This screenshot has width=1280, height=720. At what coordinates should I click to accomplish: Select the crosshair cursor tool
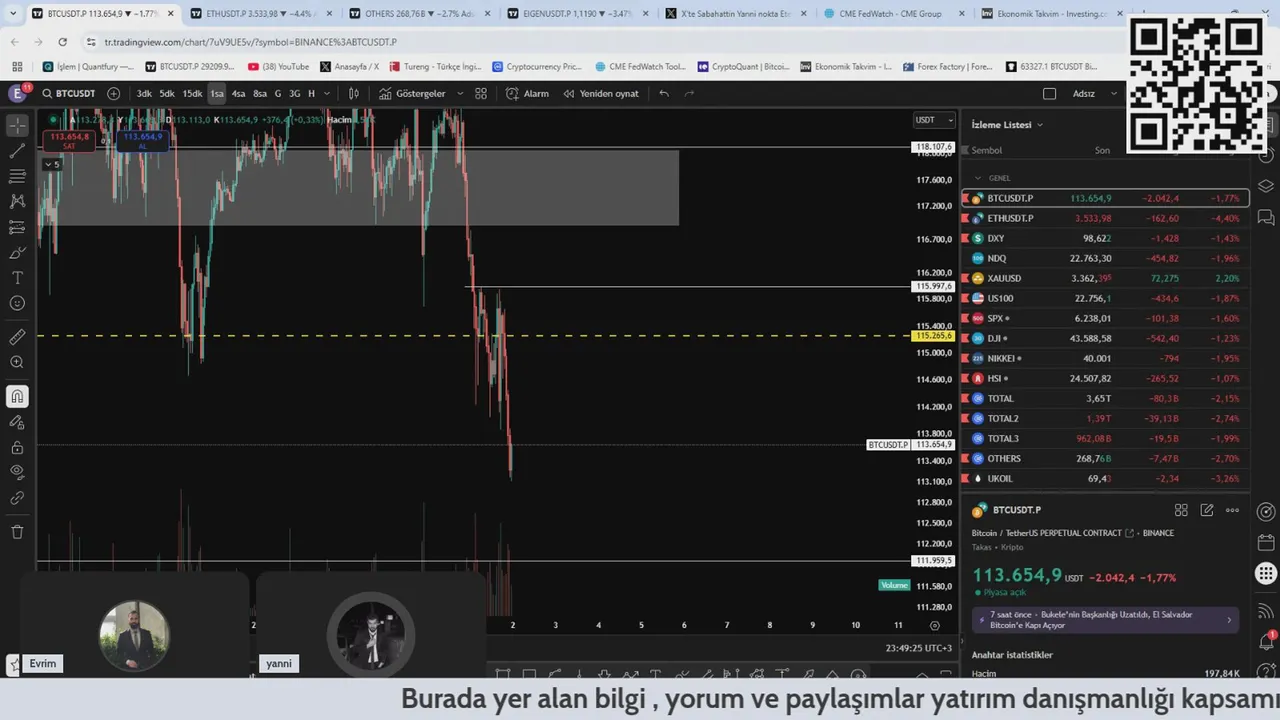point(17,126)
